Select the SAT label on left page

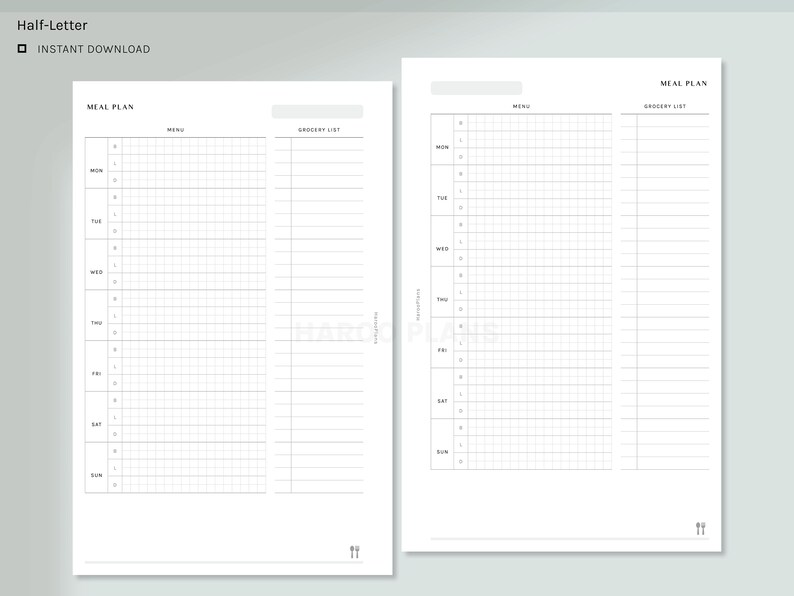coord(97,424)
